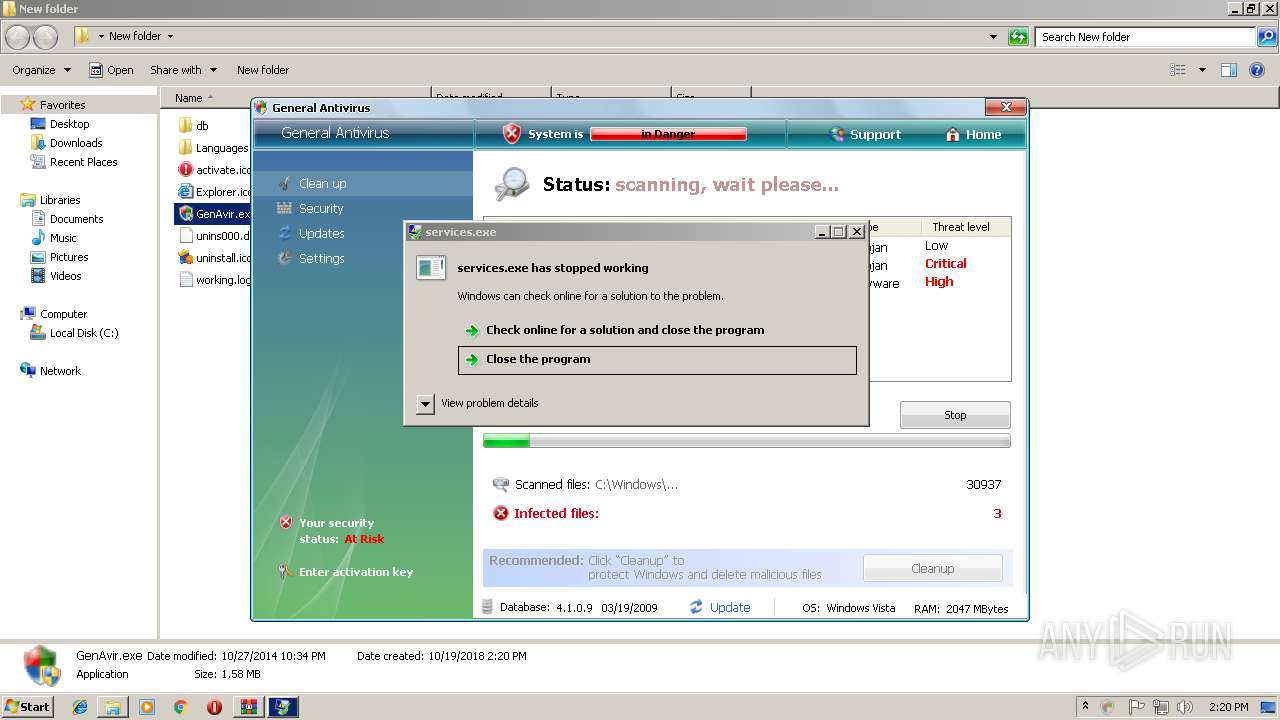Click the magnifier scan status icon
The height and width of the screenshot is (720, 1280).
point(512,184)
